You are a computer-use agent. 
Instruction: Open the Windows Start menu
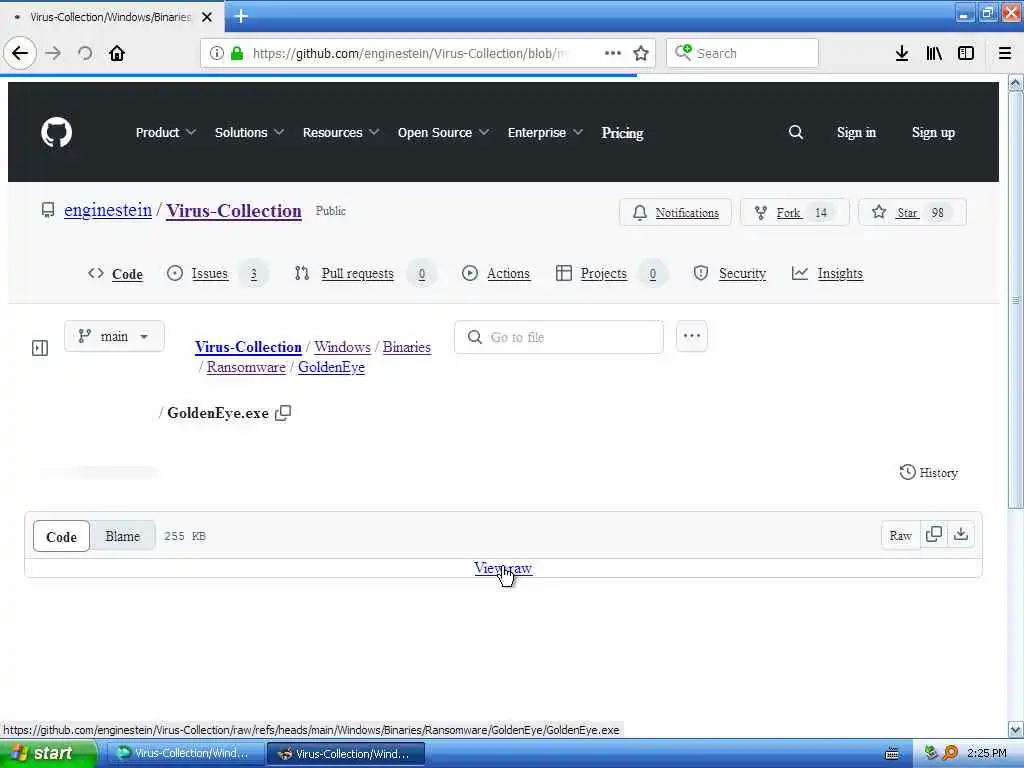[47, 754]
